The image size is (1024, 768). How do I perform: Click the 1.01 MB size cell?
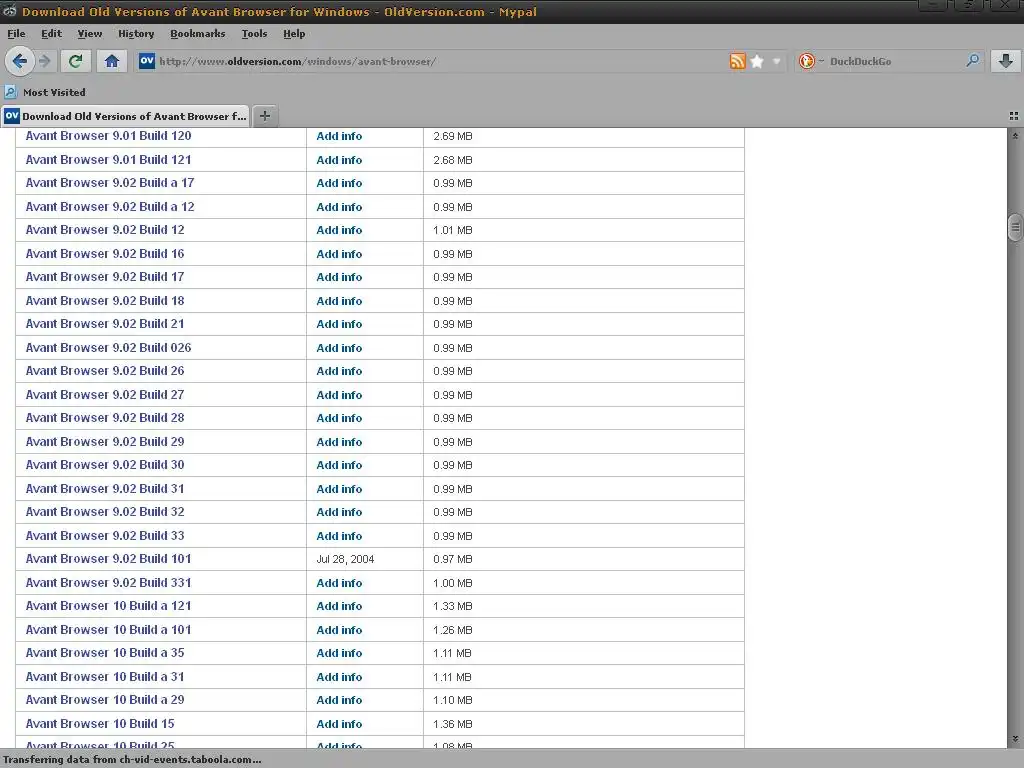pos(453,231)
